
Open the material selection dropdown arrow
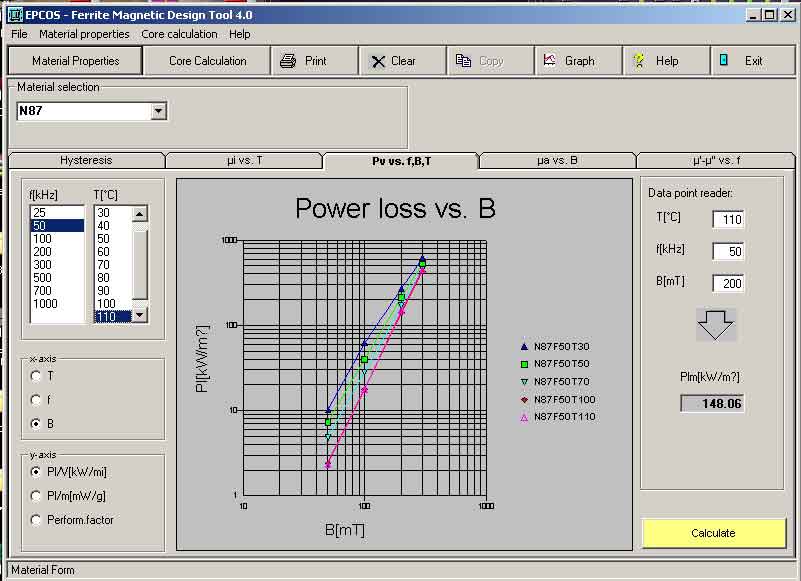158,111
